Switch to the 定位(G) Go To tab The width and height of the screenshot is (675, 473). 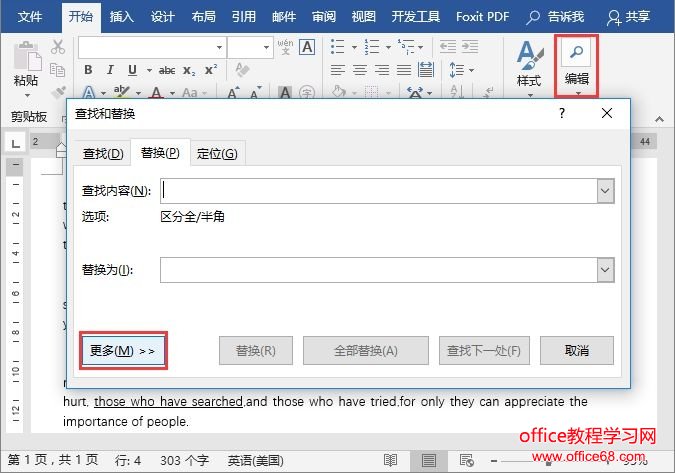pyautogui.click(x=217, y=153)
